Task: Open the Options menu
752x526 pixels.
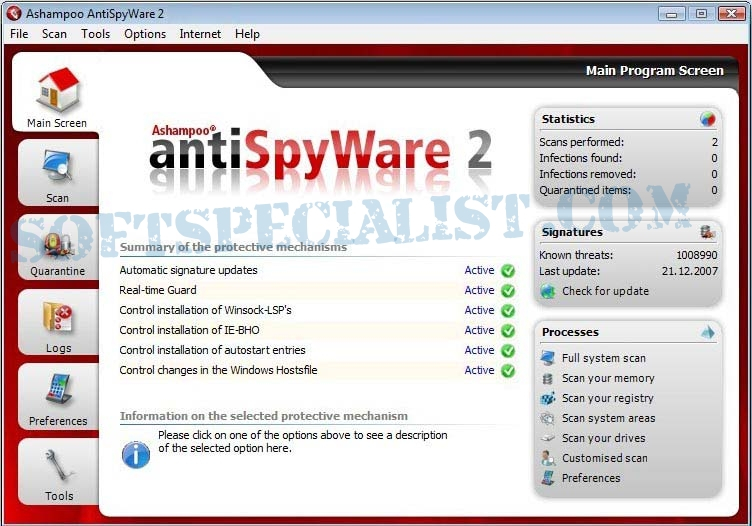Action: click(x=145, y=34)
